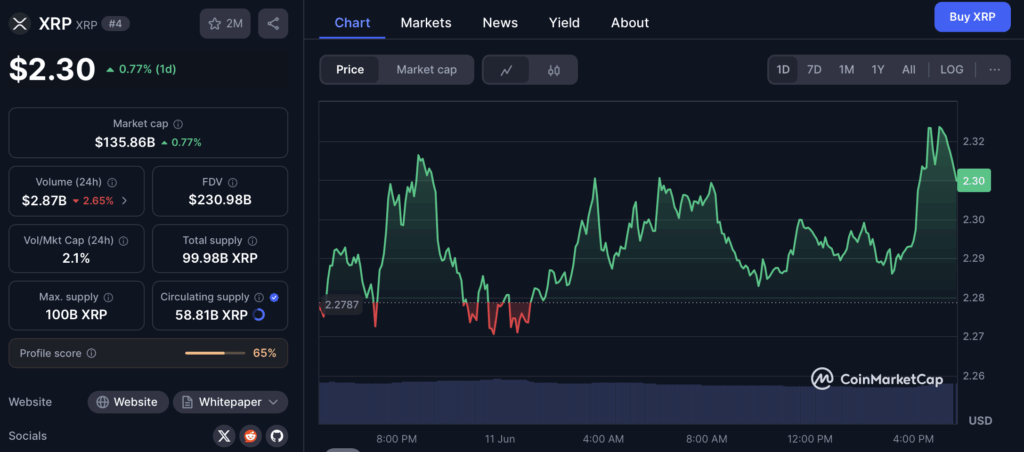This screenshot has height=452, width=1024.
Task: Open the Website link button
Action: pos(128,402)
